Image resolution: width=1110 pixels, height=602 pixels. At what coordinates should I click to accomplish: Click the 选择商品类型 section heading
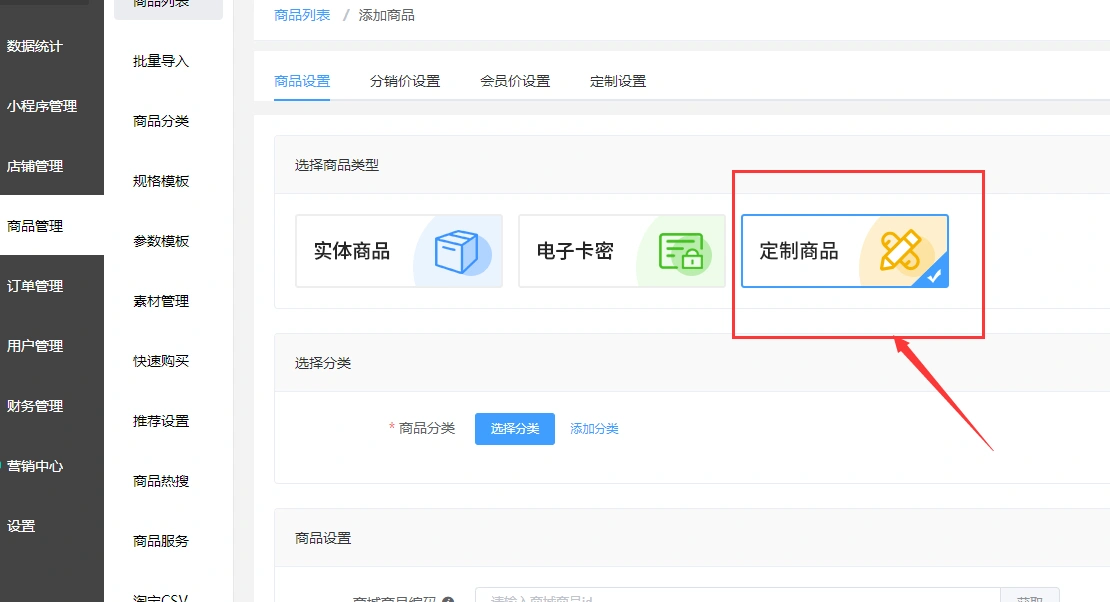pos(337,165)
